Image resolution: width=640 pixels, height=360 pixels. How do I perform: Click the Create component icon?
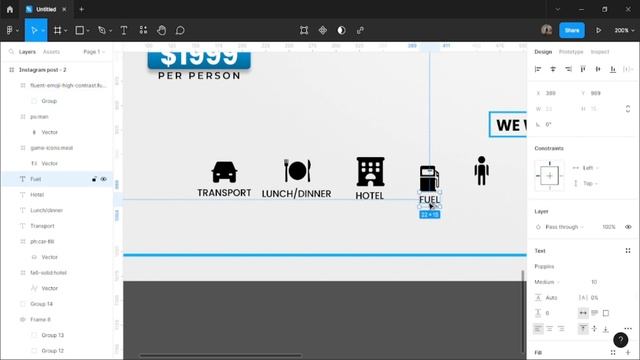[322, 30]
